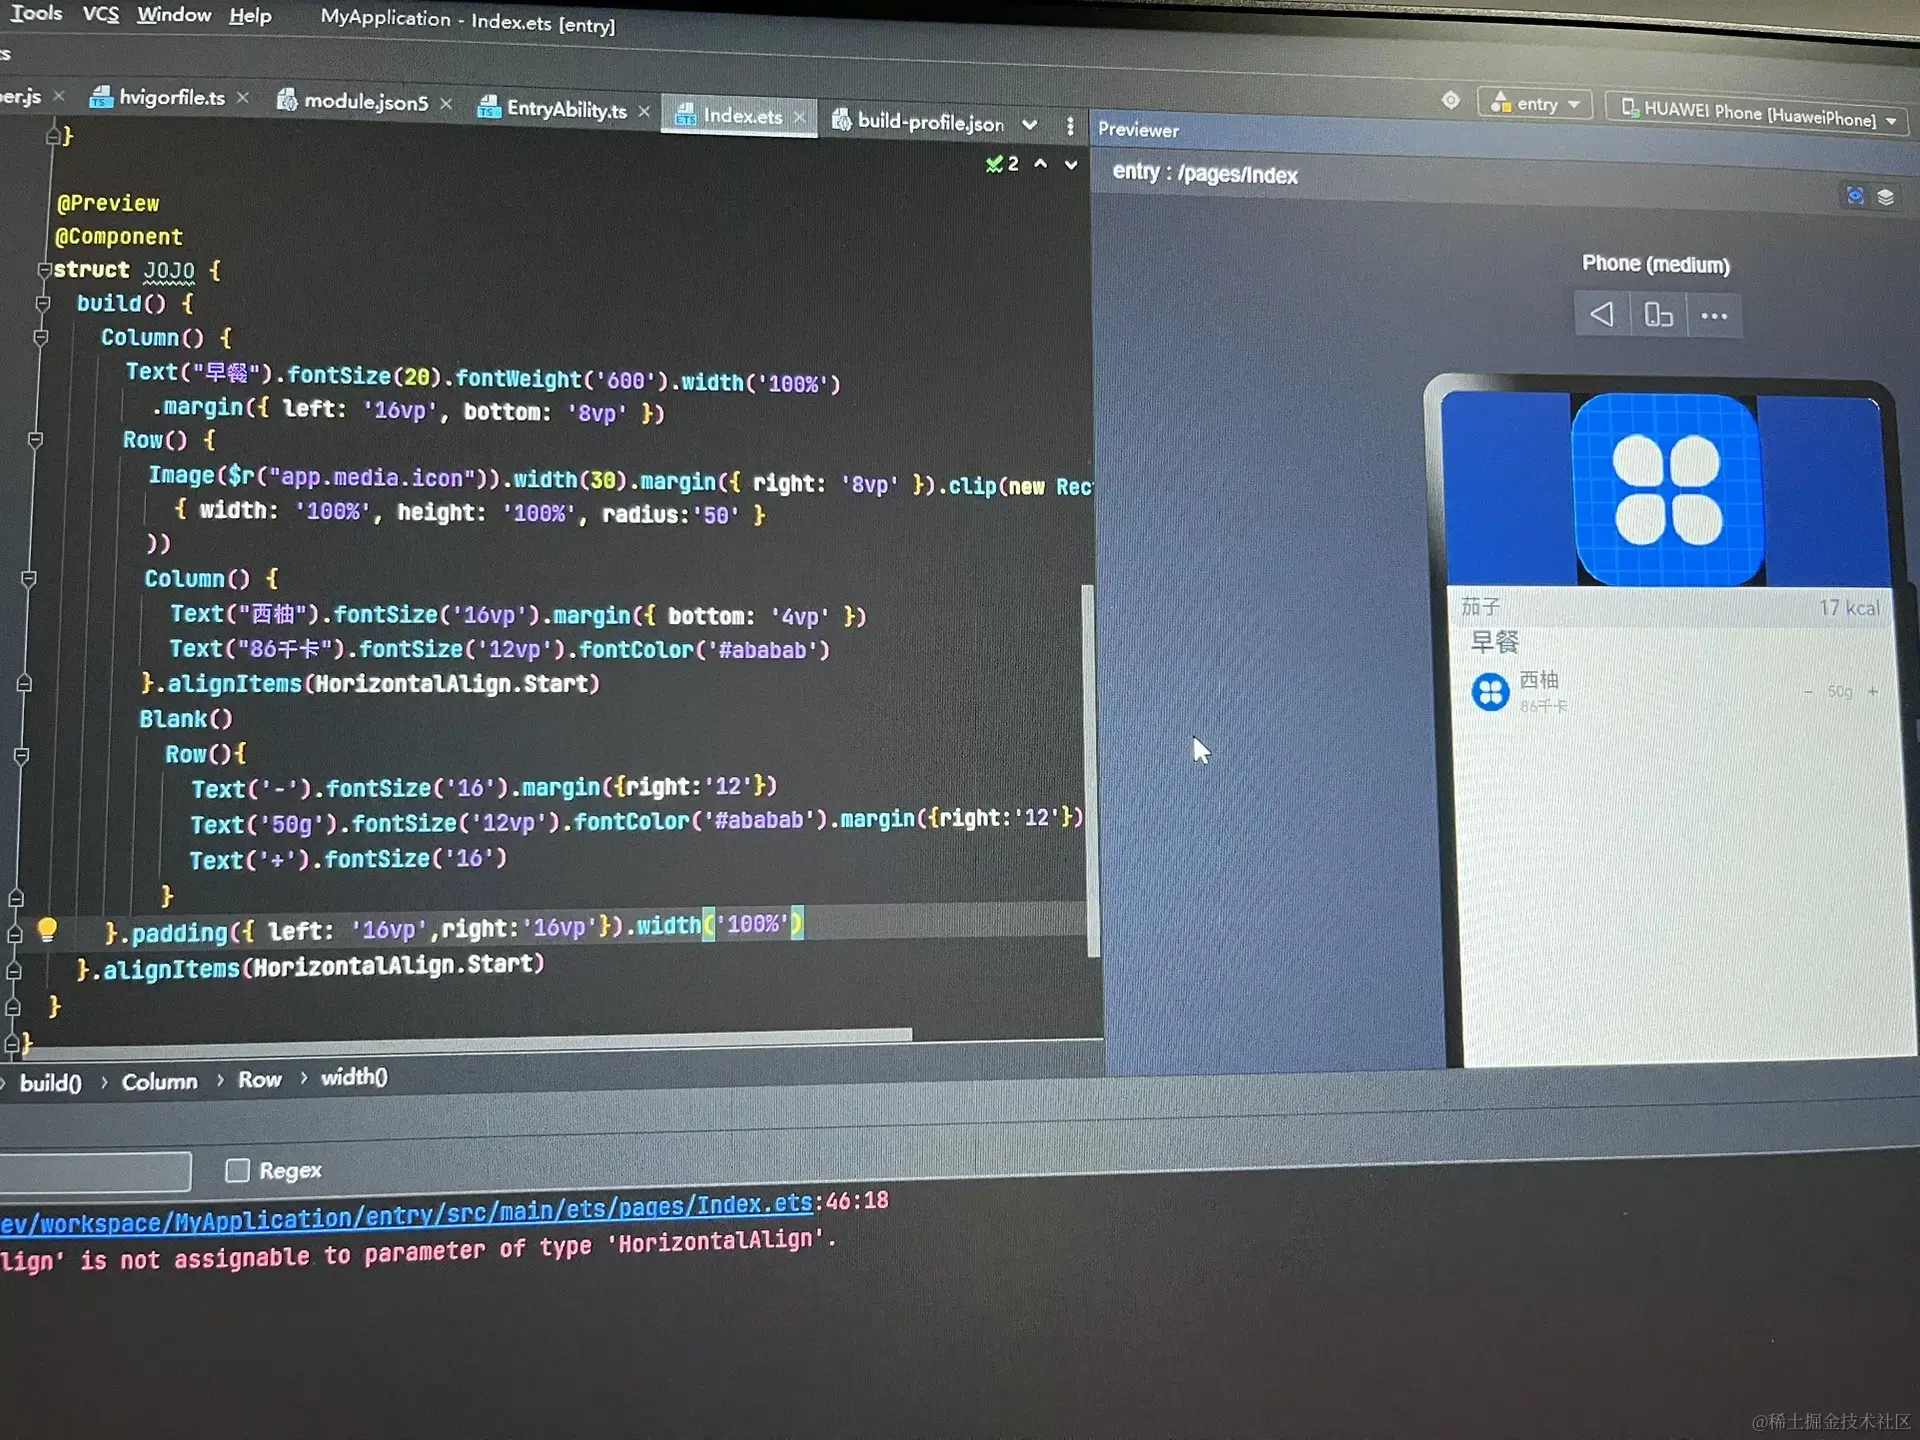Image resolution: width=1920 pixels, height=1440 pixels.
Task: Click the yellow lightbulb quick-fix icon
Action: pos(47,931)
